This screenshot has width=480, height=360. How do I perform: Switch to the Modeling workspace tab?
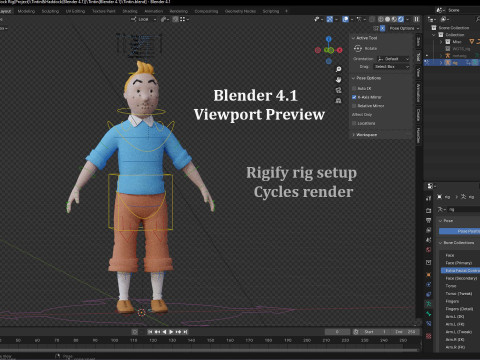(26, 11)
